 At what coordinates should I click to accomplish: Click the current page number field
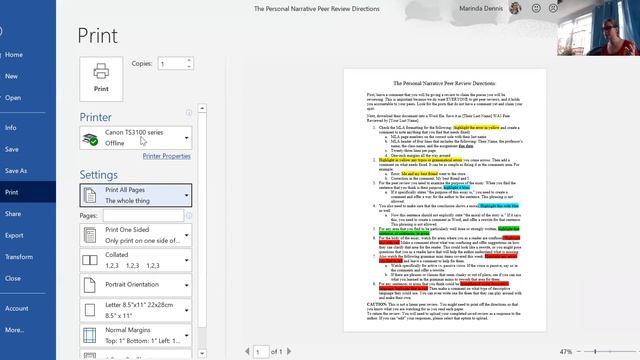[261, 351]
